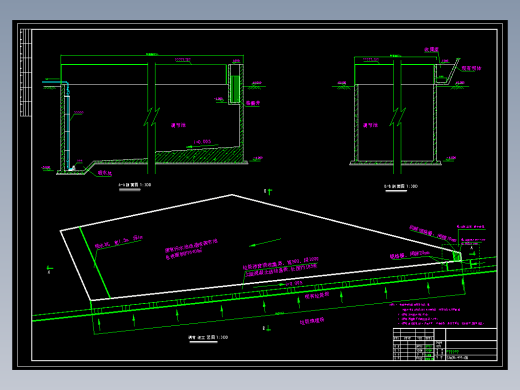Select the 1:100 title under the right section
This screenshot has width=520, height=390.
(x=401, y=186)
